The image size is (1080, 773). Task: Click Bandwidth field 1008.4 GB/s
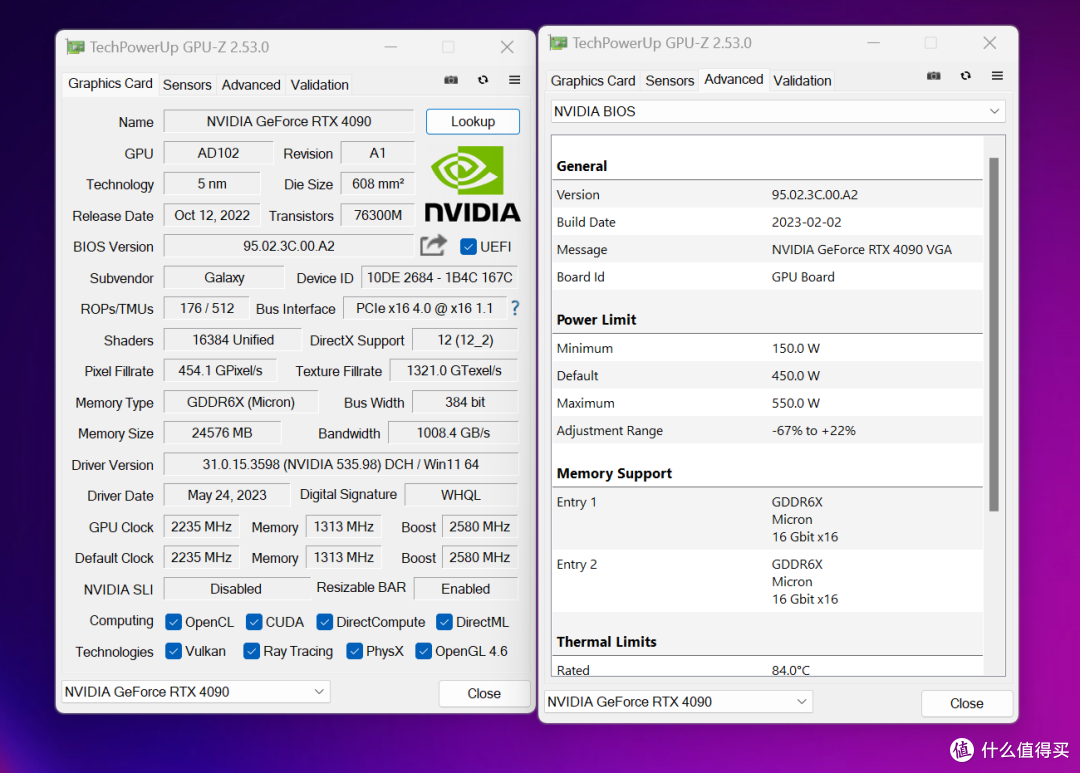click(x=453, y=433)
